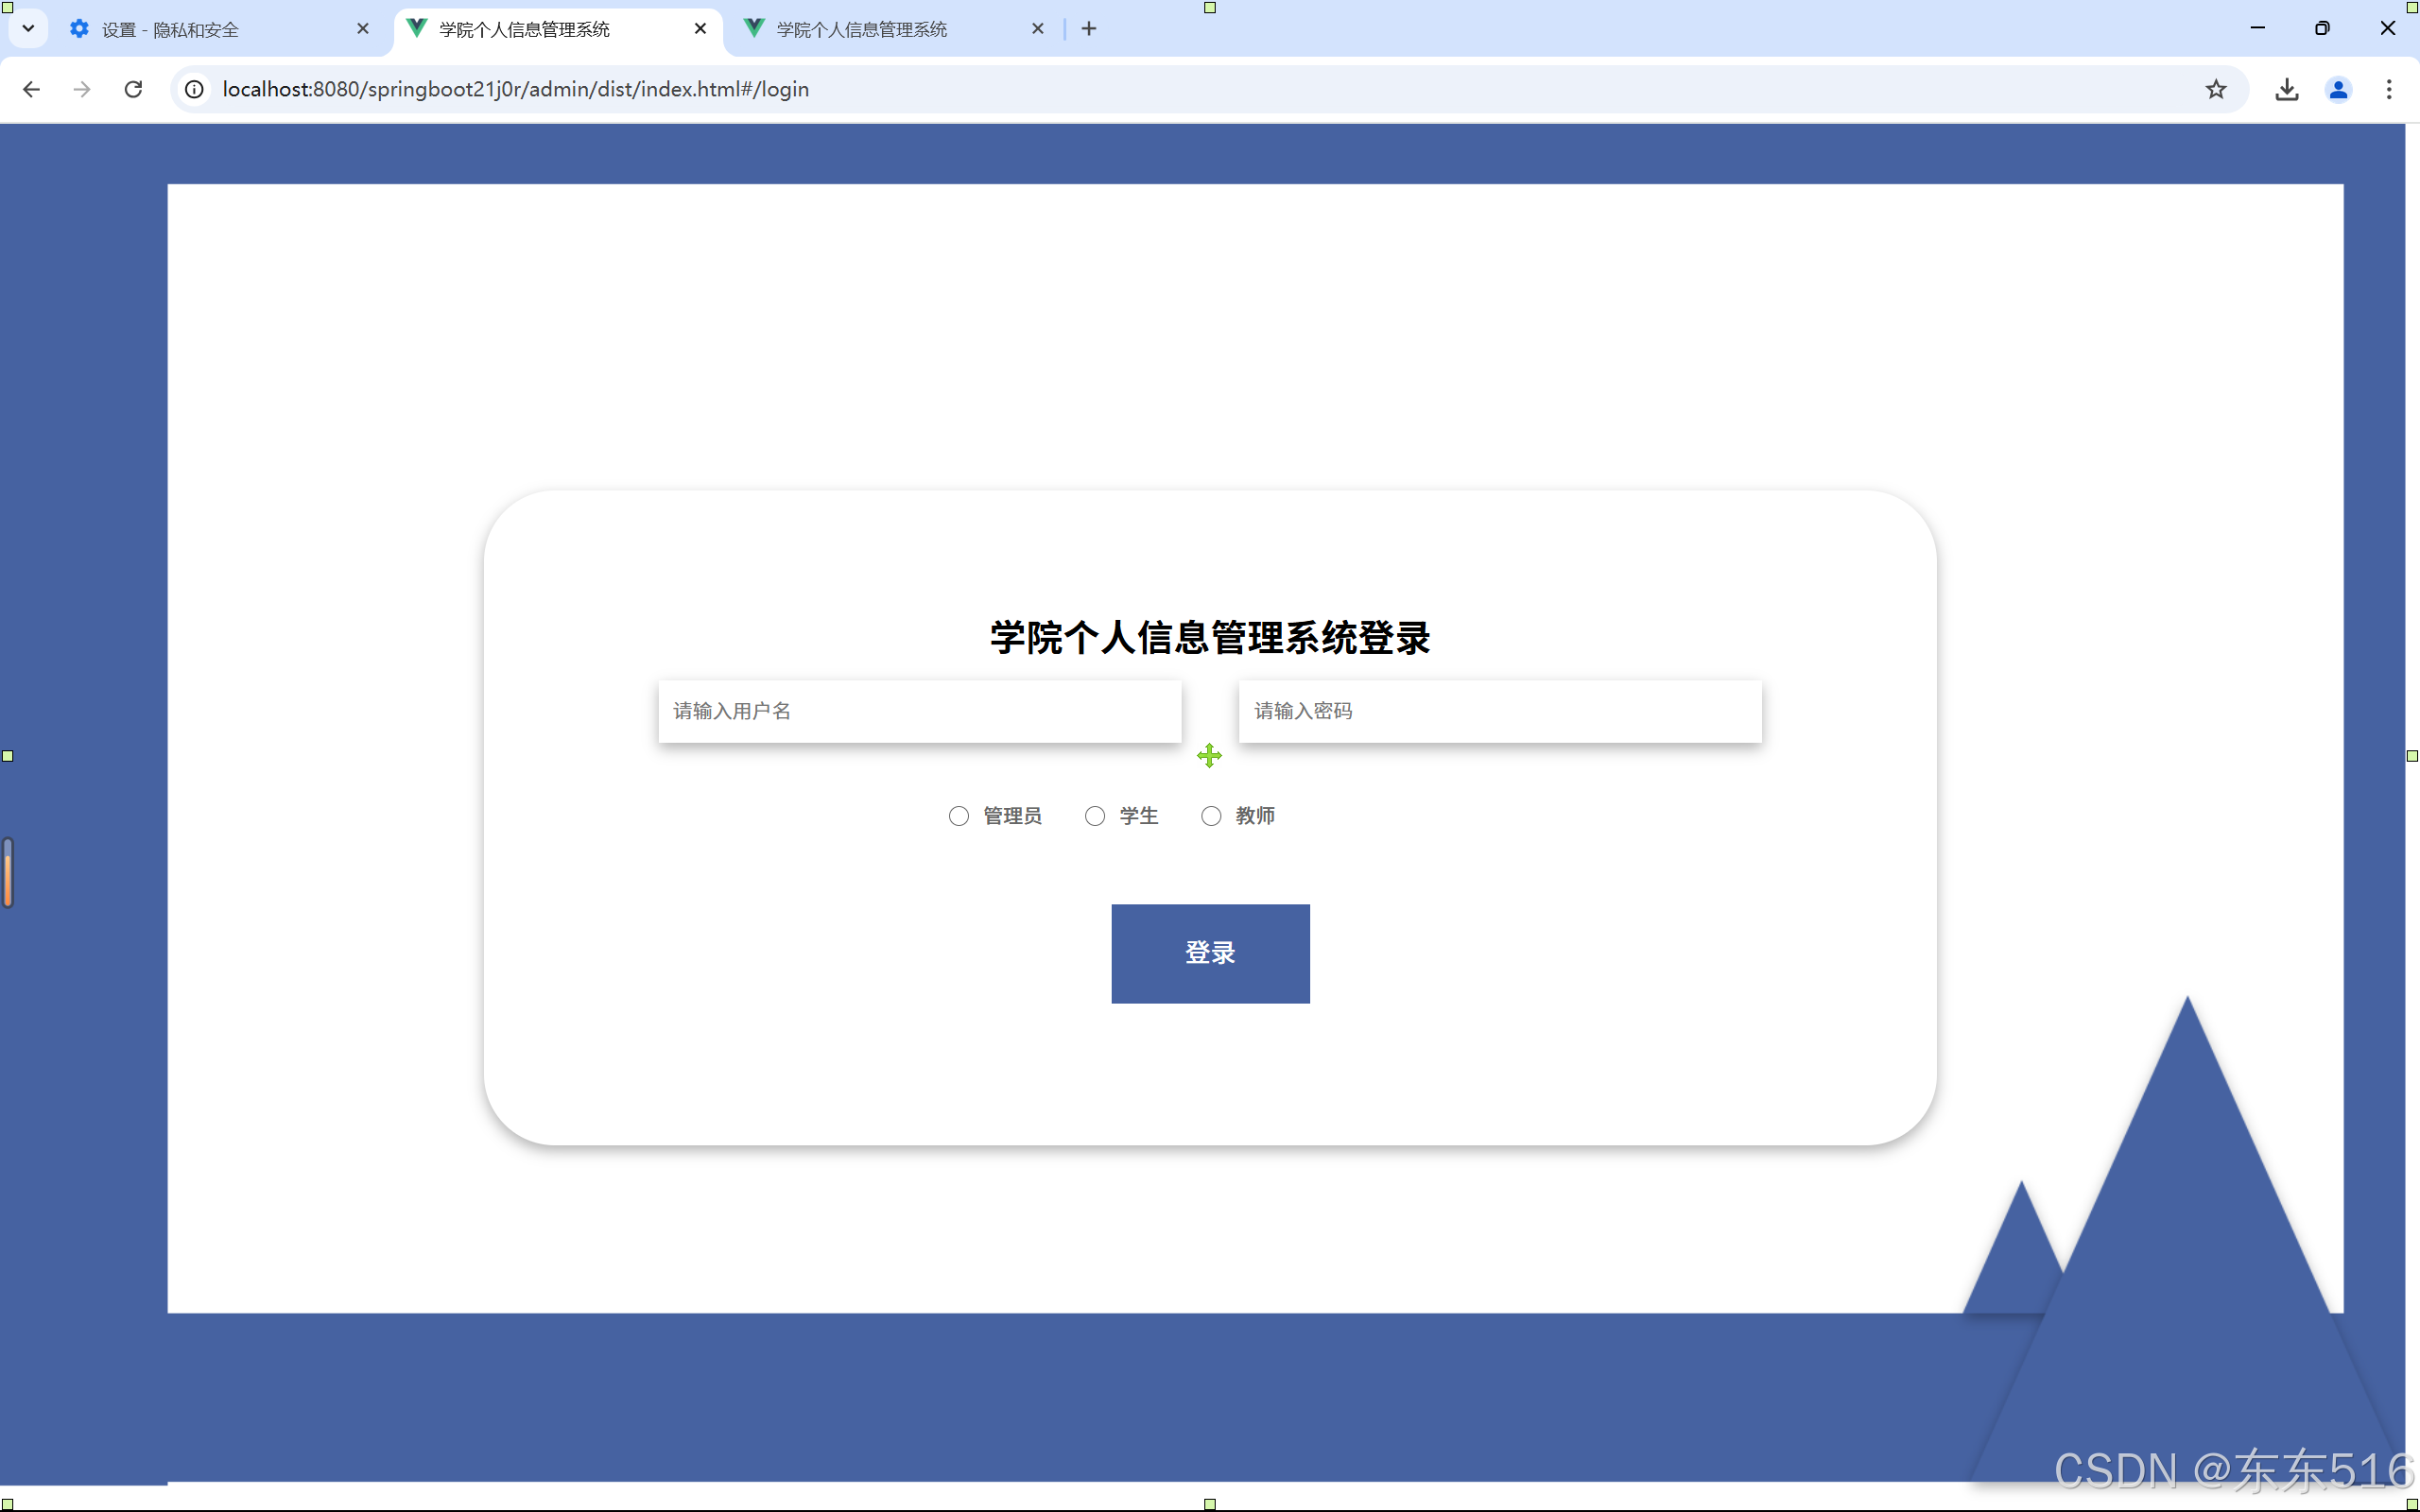Screen dimensions: 2420x1512
Task: Open a new browser tab
Action: [1089, 29]
